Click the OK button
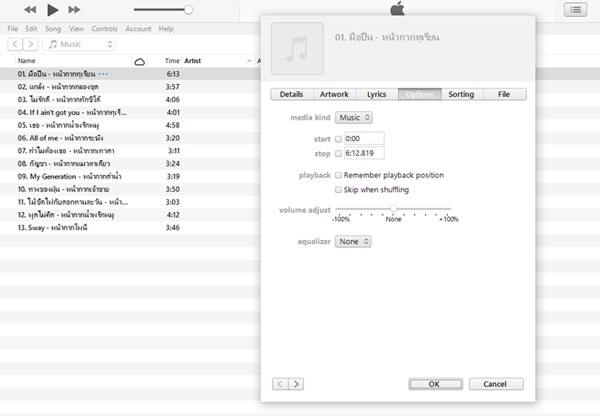600x416 pixels. (x=435, y=384)
